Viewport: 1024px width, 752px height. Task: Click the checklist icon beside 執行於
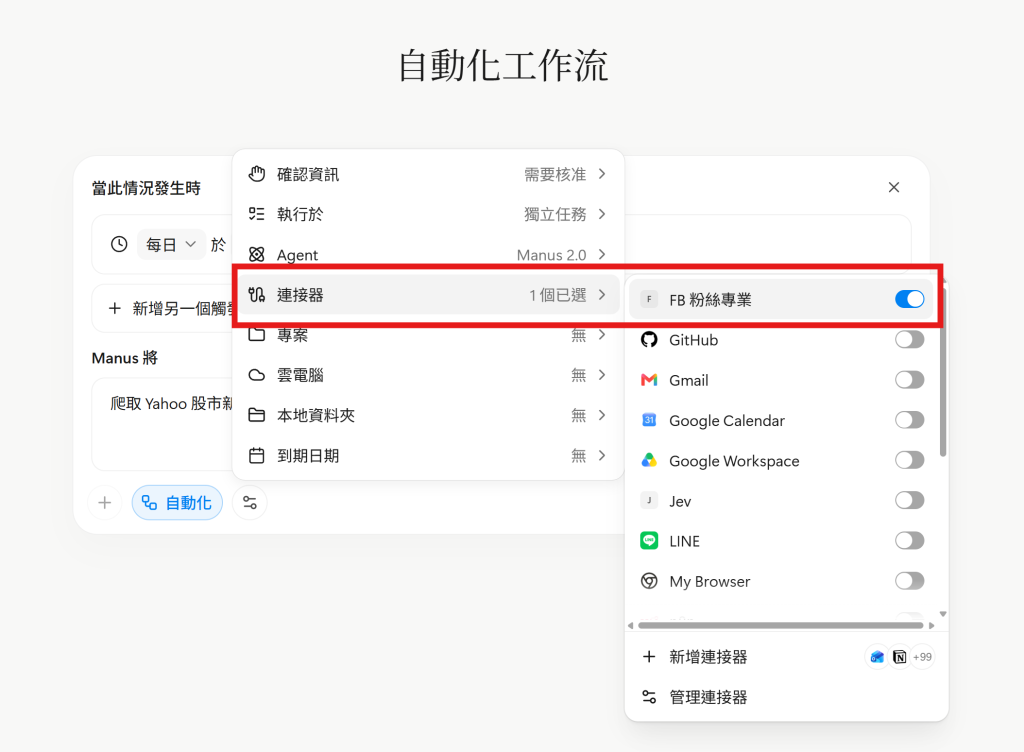(257, 214)
